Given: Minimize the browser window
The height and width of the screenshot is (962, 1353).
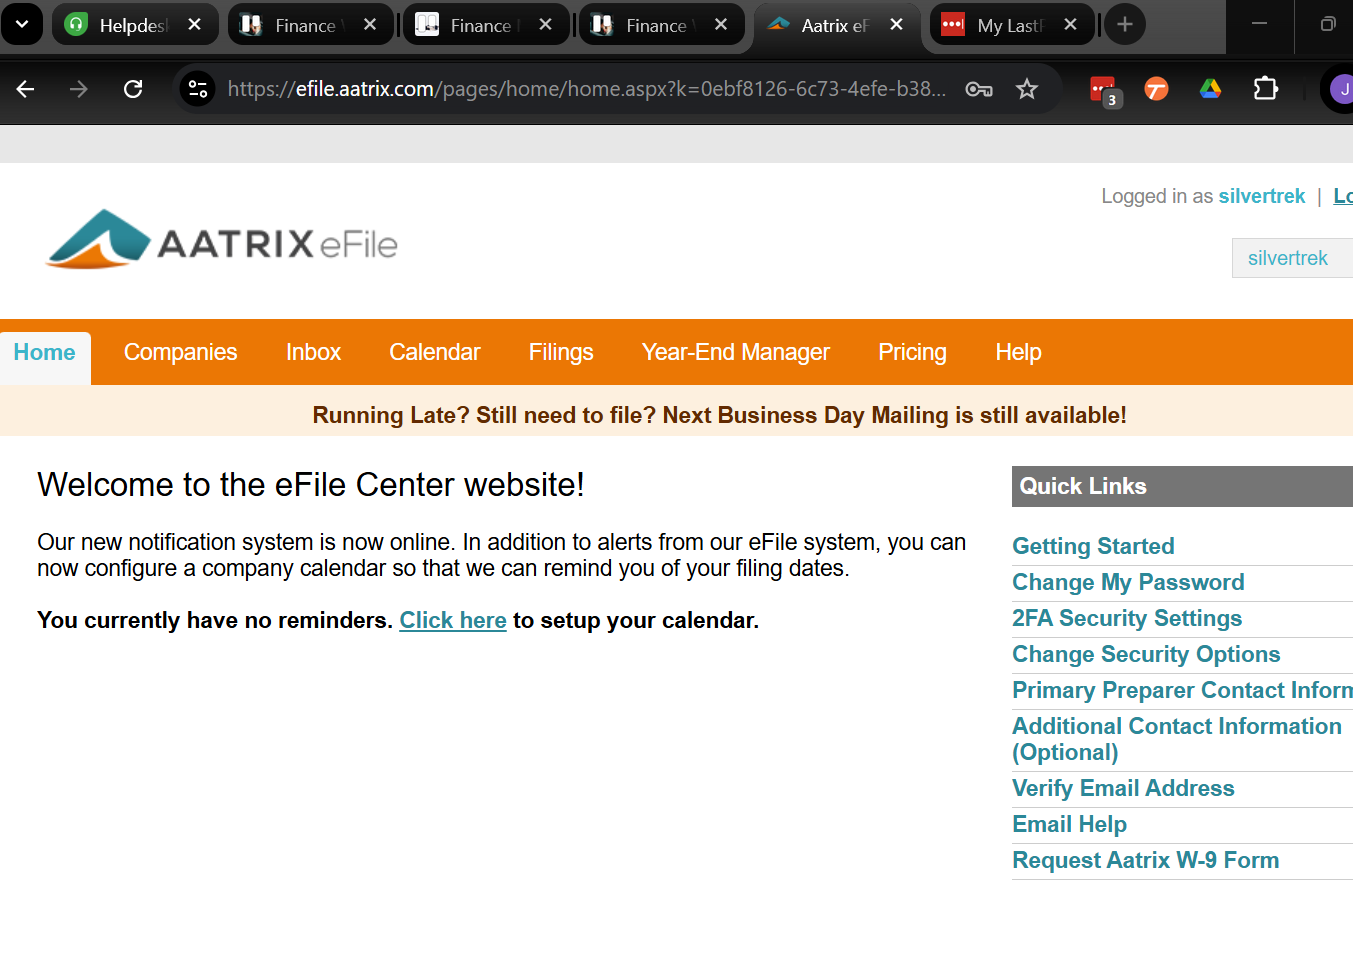Looking at the screenshot, I should tap(1260, 24).
